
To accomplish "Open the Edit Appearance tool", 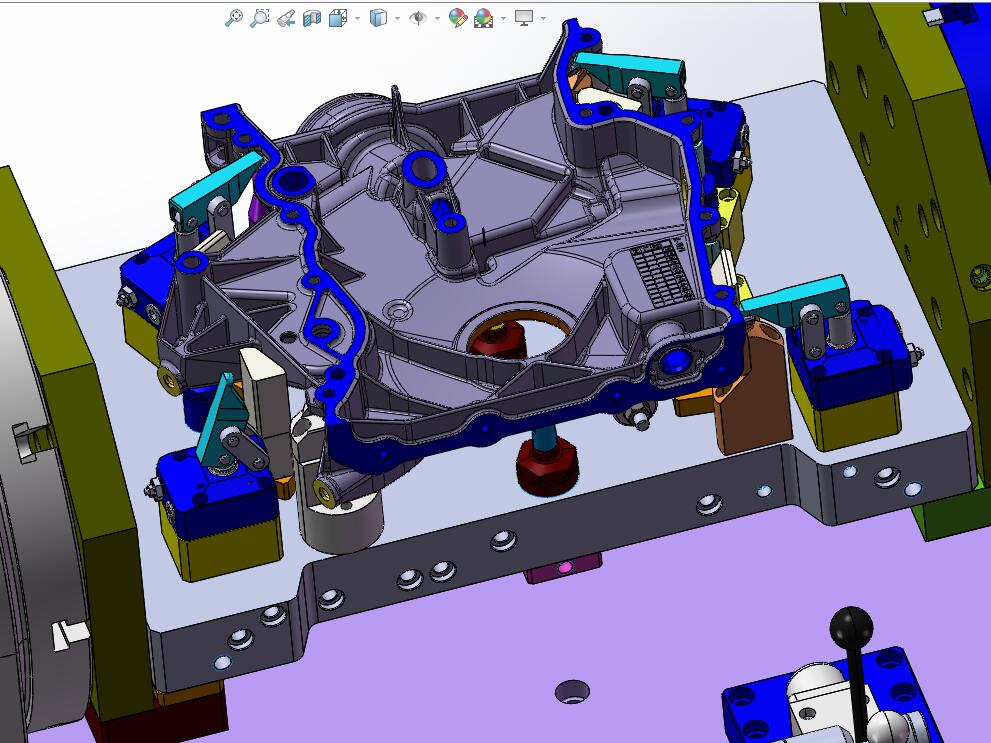I will tap(458, 18).
